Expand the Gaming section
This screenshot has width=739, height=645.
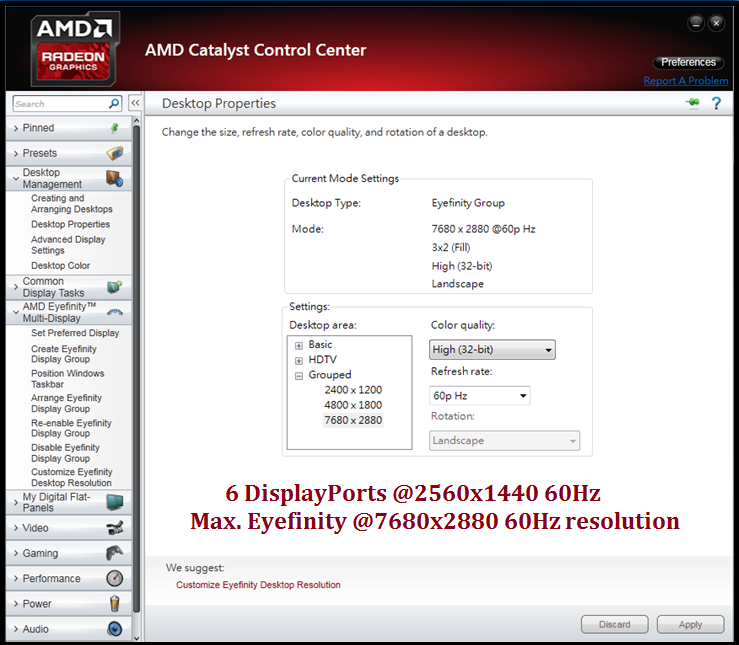coord(16,553)
